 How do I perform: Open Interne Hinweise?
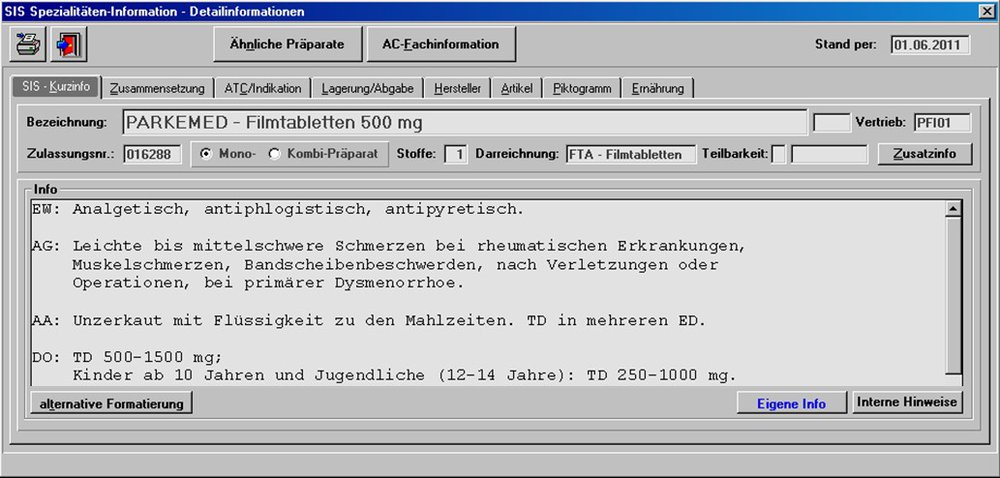tap(907, 403)
